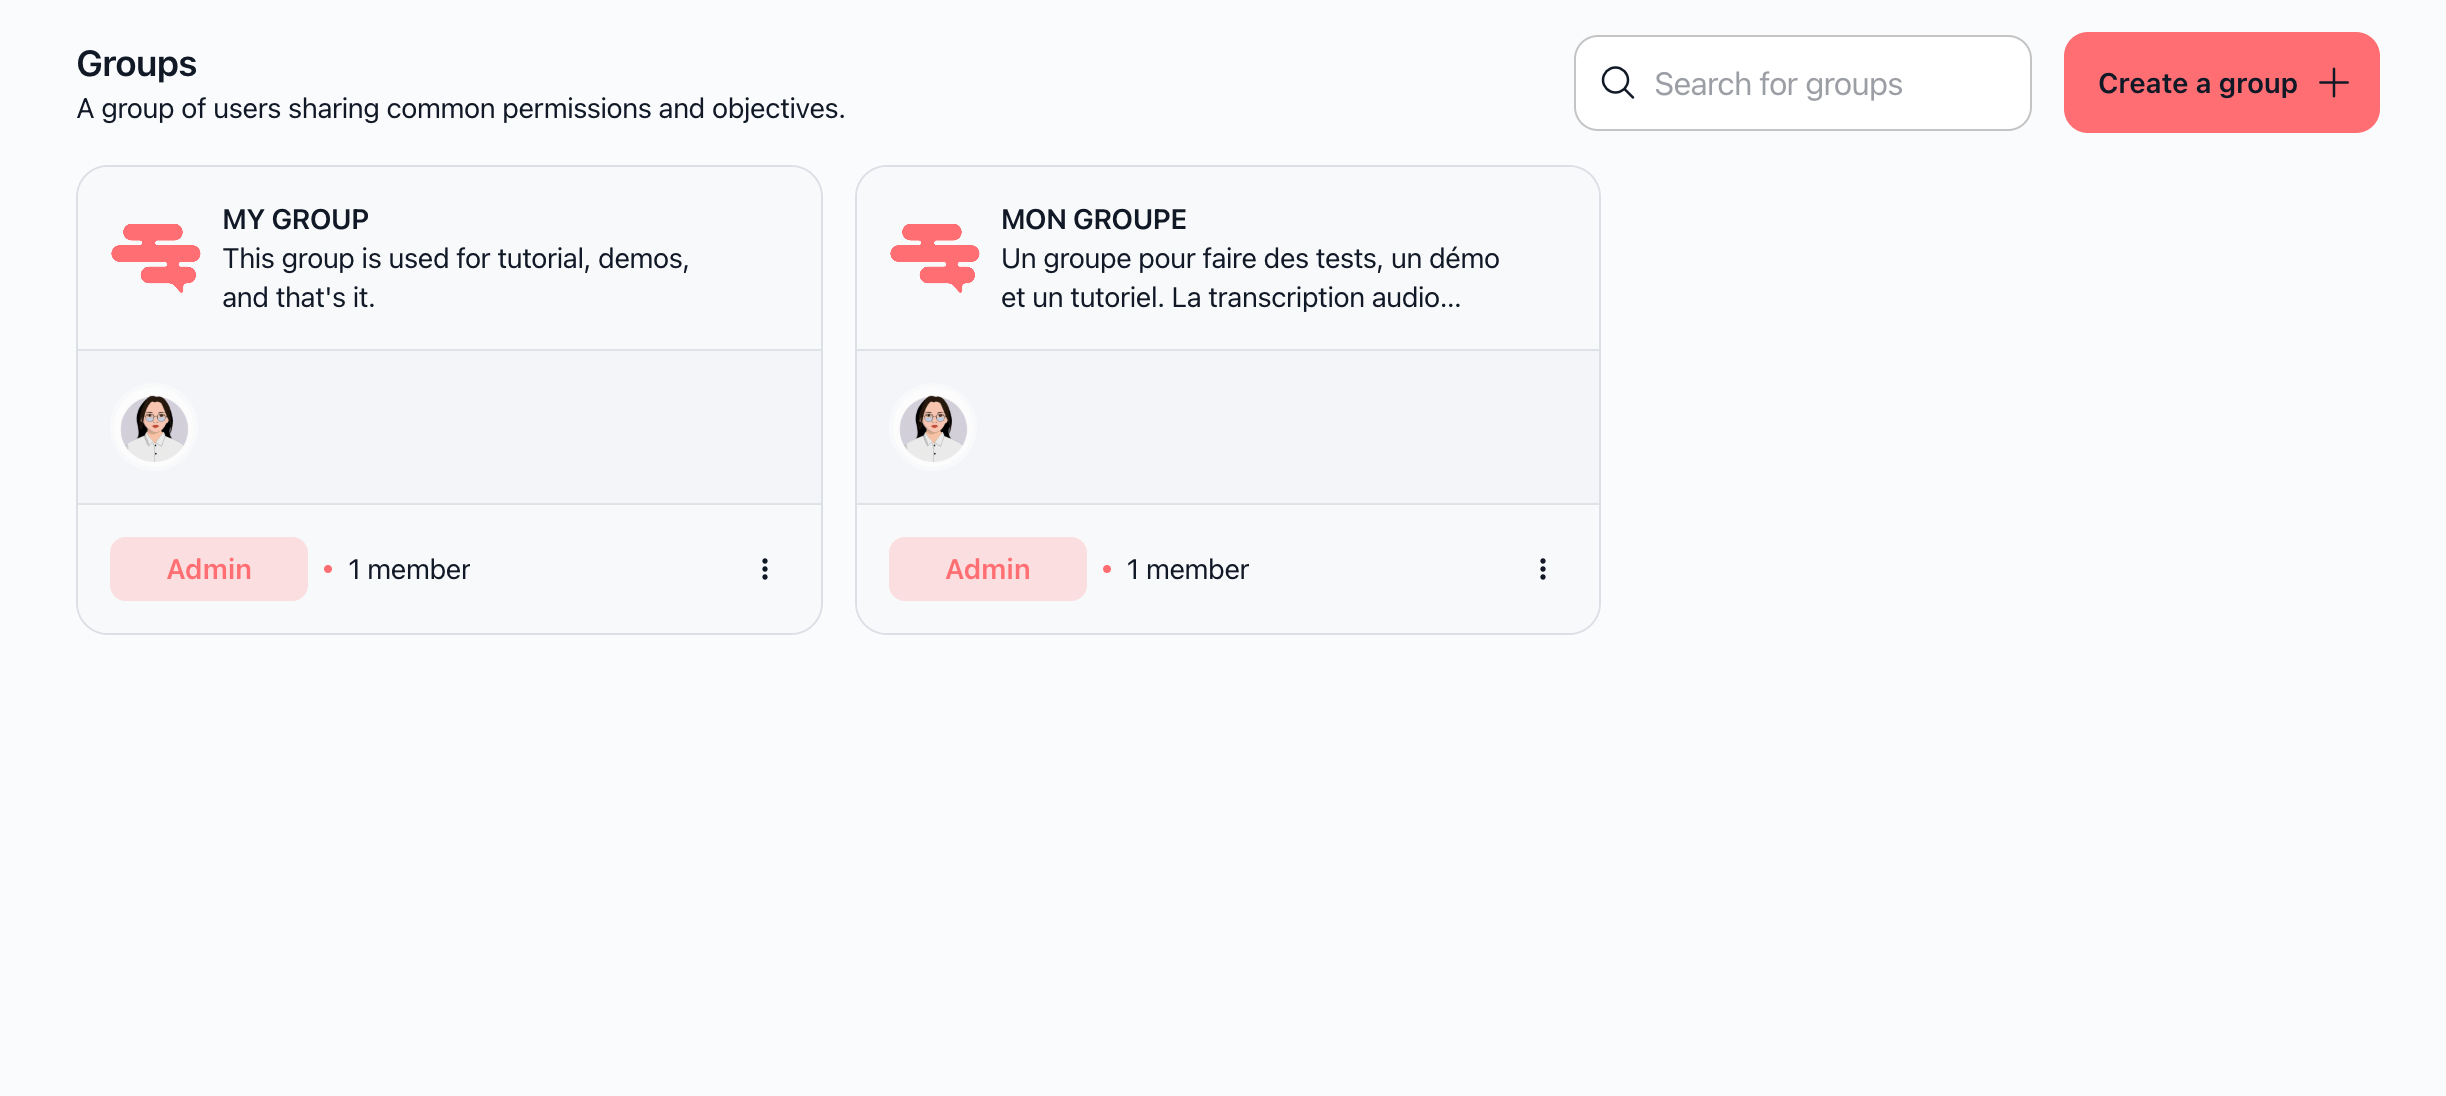Viewport: 2446px width, 1096px height.
Task: Click 1 member label in MY GROUP
Action: click(x=408, y=569)
